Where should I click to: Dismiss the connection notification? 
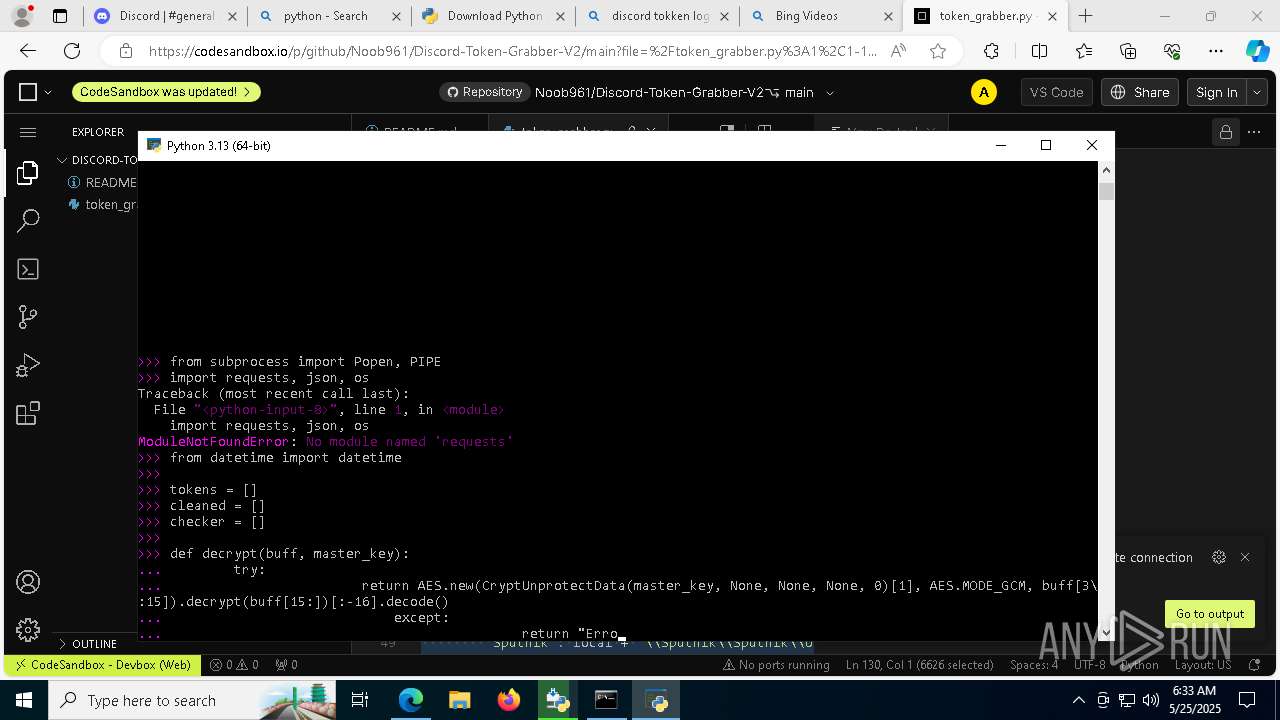point(1245,557)
